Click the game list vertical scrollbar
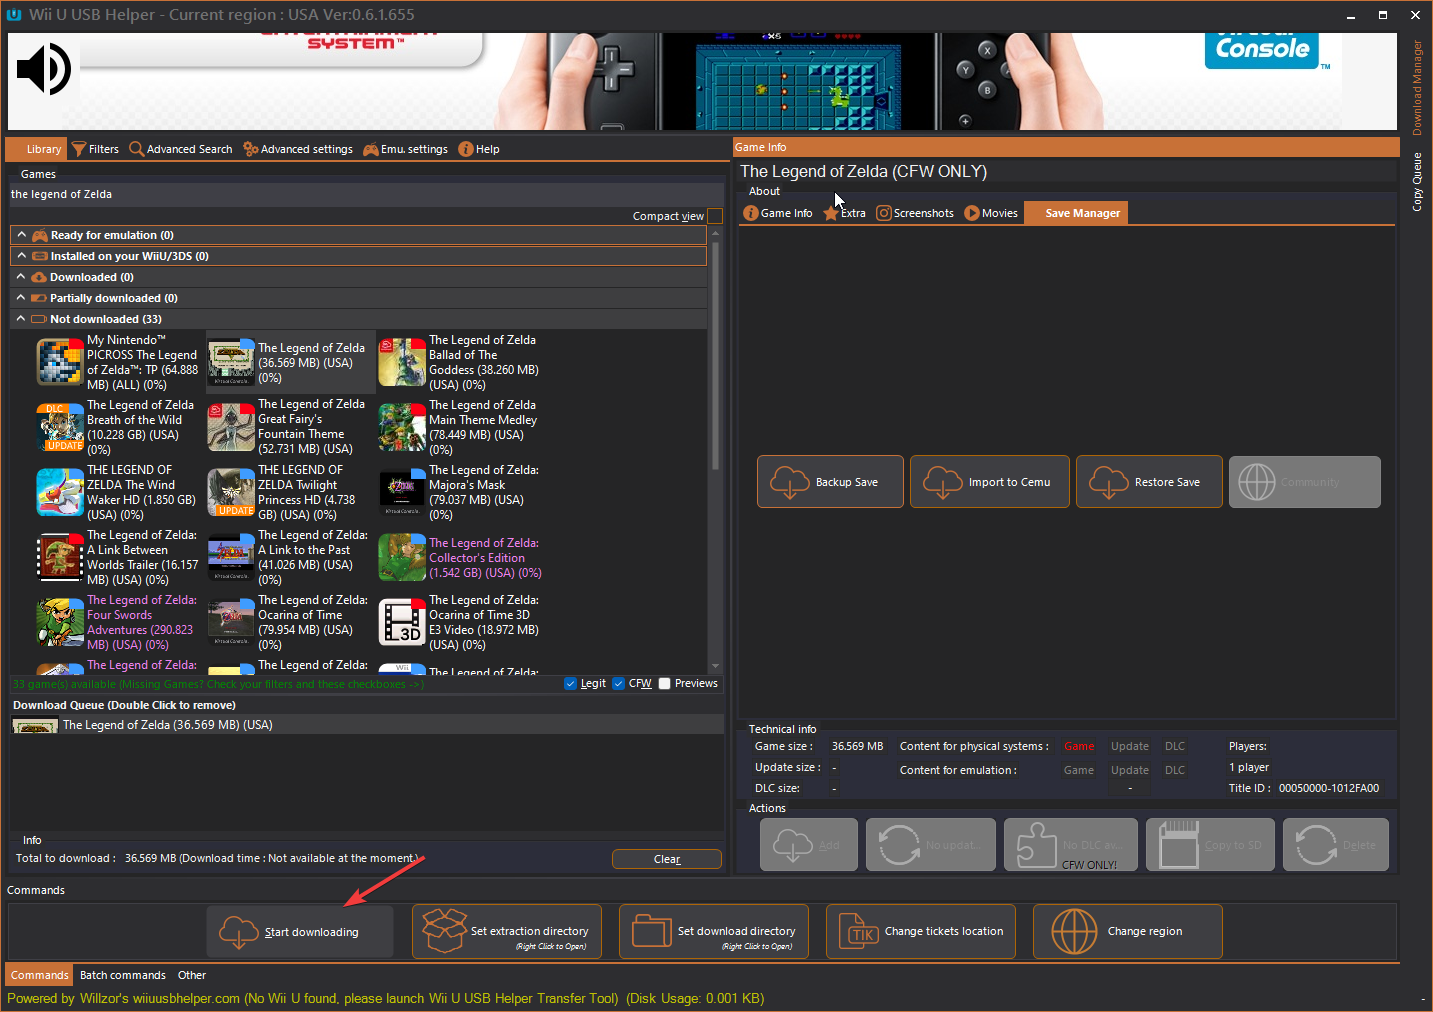 click(715, 355)
